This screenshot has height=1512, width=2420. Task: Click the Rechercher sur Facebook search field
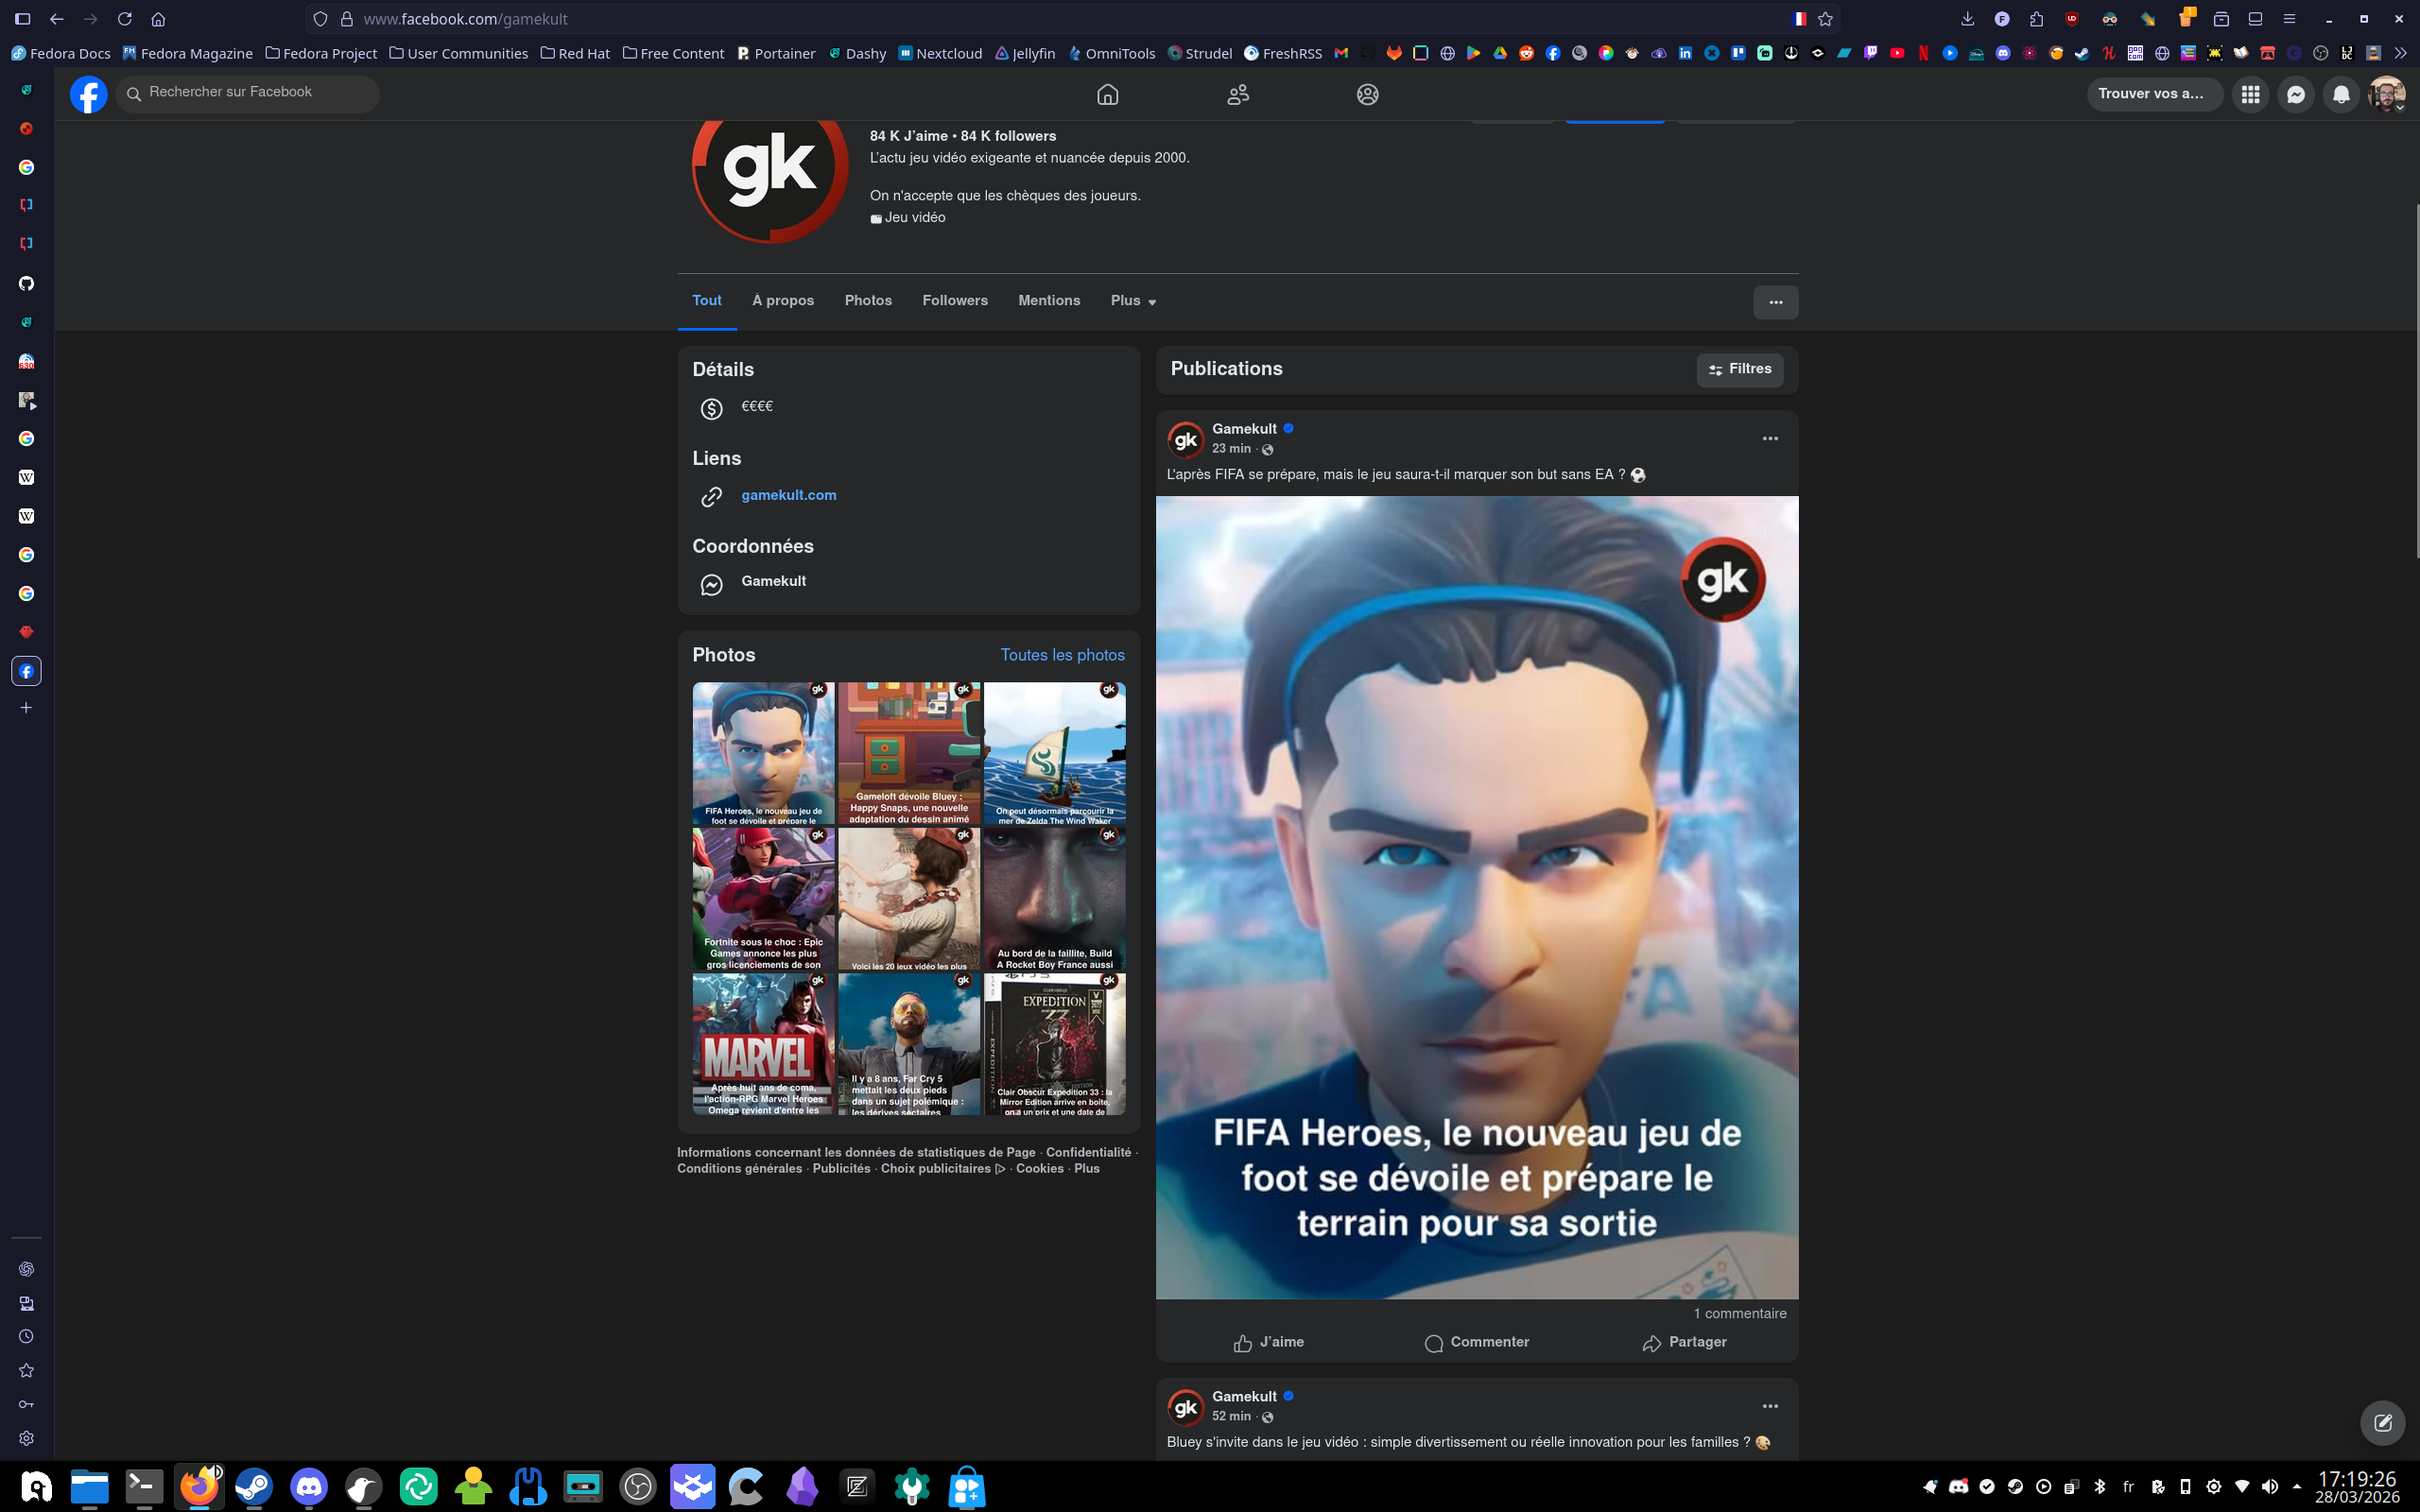click(x=248, y=93)
